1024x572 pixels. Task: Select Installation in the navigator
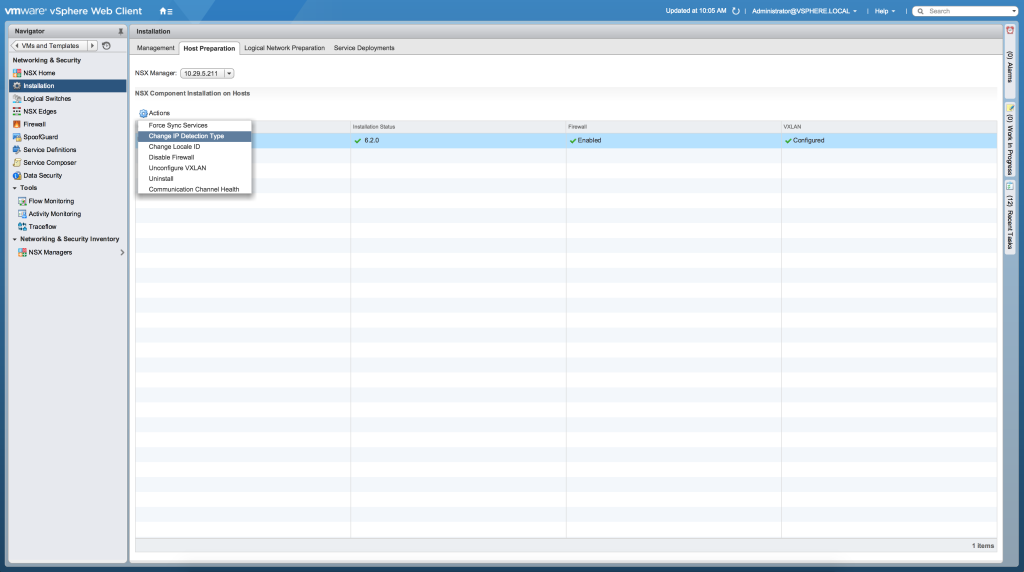click(68, 86)
